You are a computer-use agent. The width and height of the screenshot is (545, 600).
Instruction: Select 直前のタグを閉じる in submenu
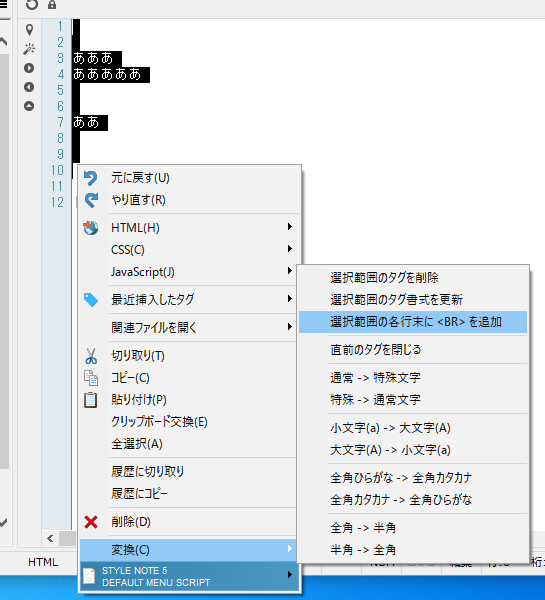[x=413, y=350]
